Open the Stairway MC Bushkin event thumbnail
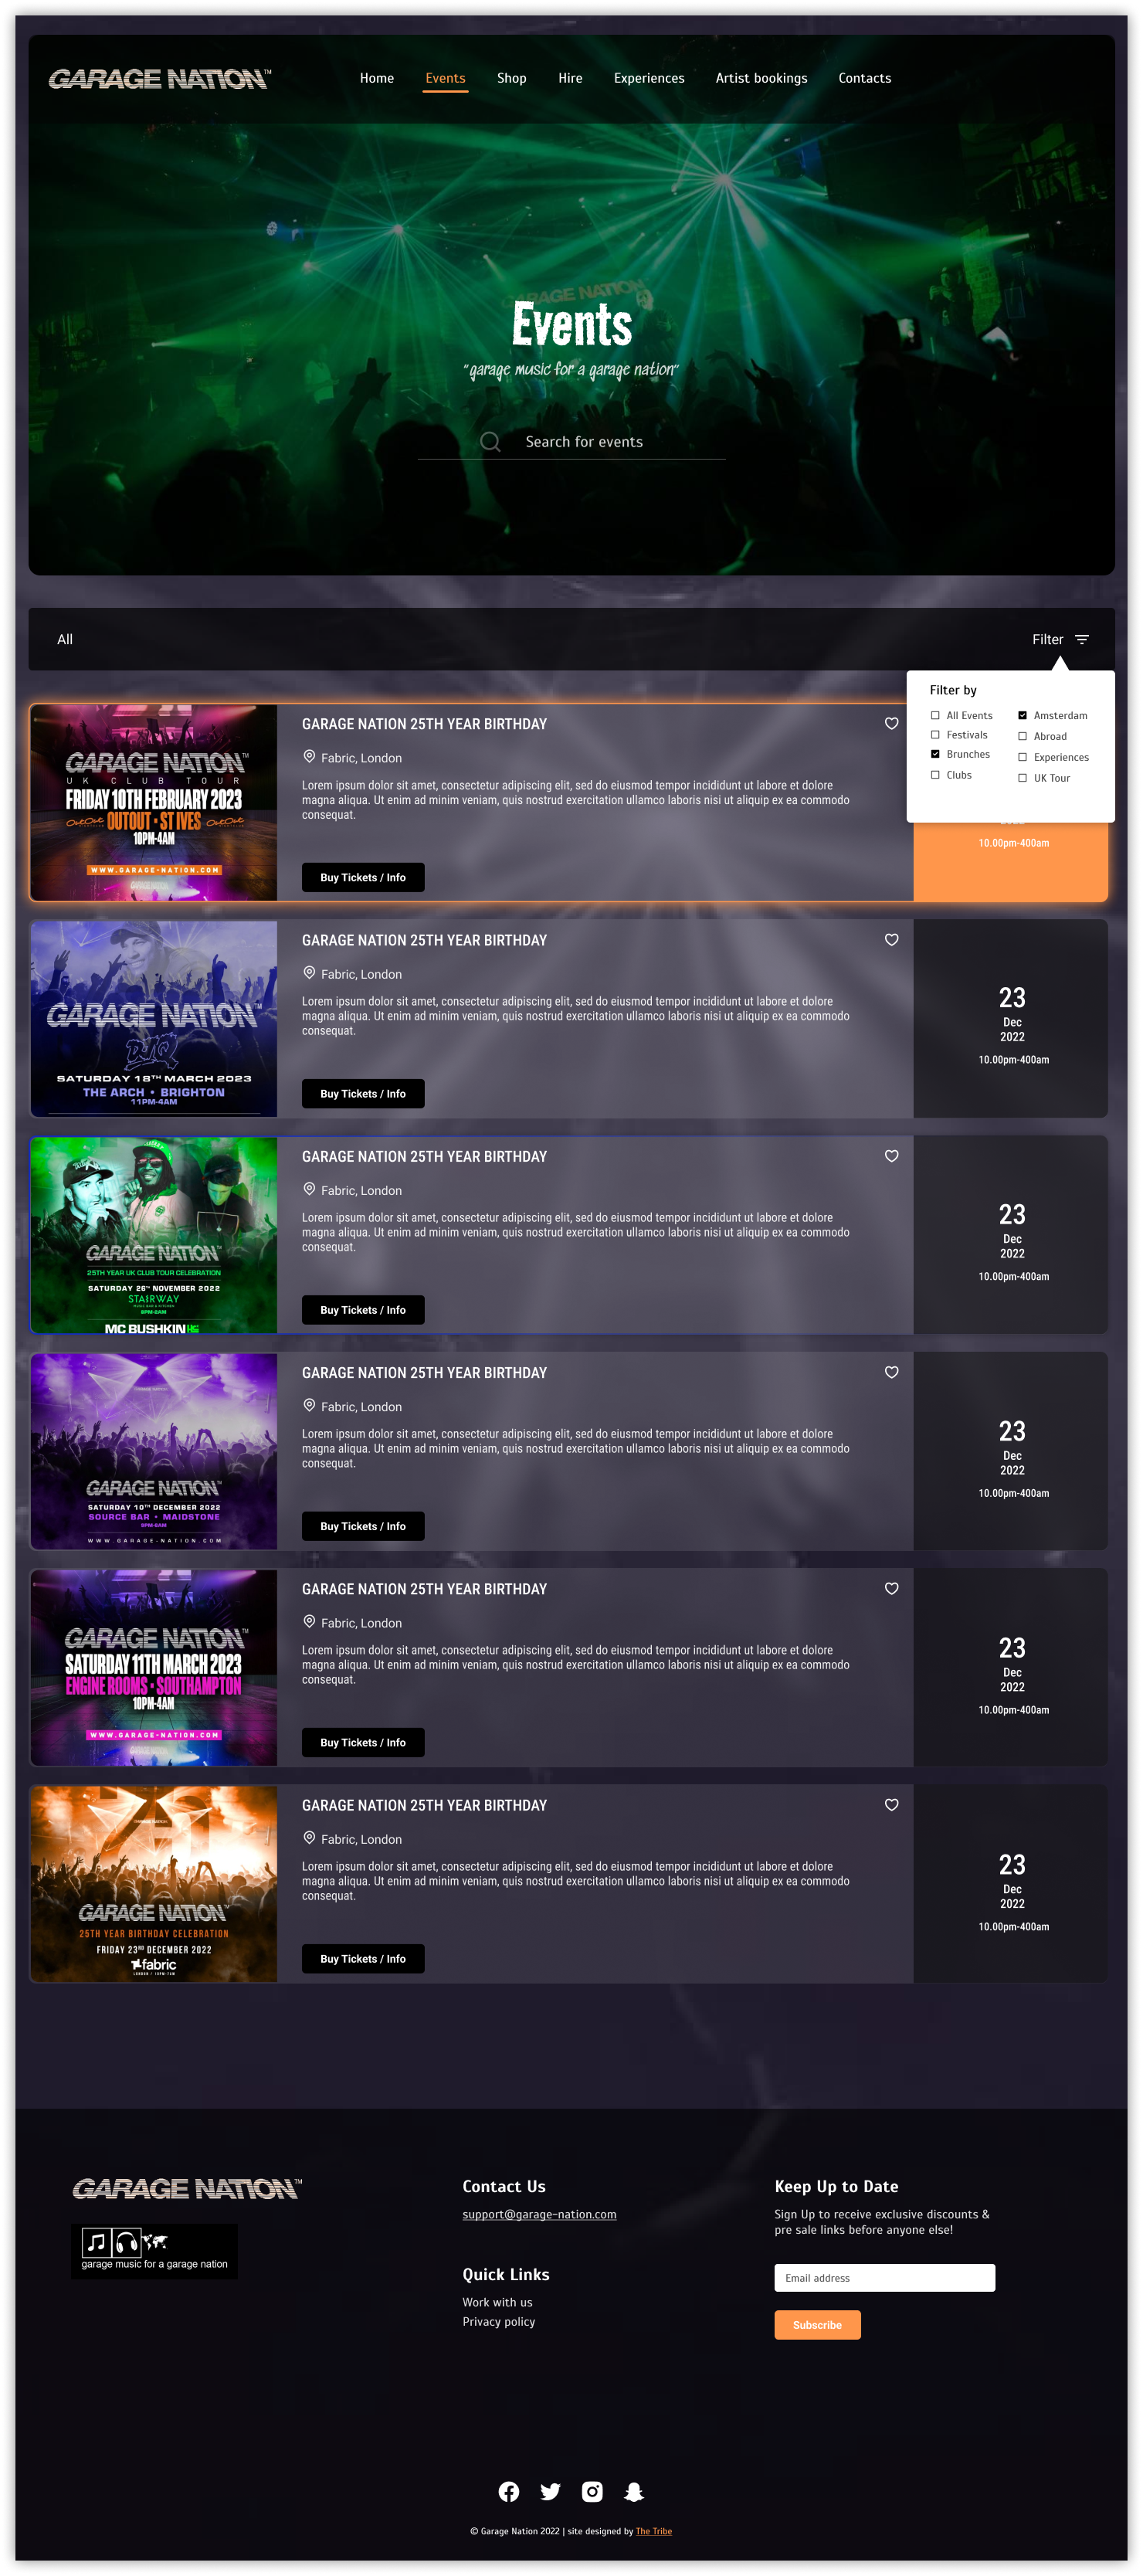 point(154,1235)
